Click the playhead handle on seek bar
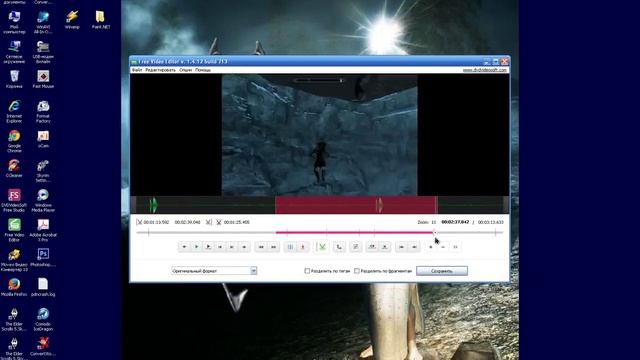This screenshot has height=360, width=640. (x=434, y=232)
